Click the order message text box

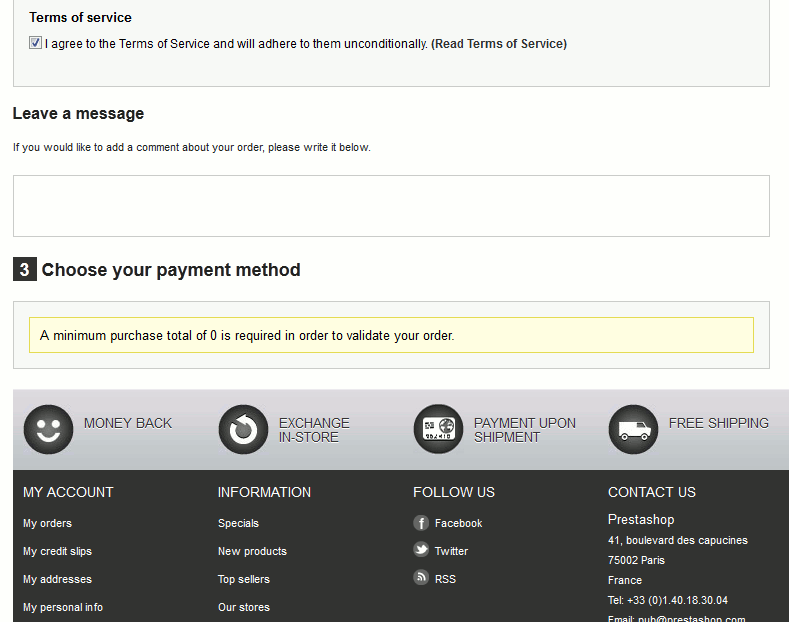tap(391, 206)
